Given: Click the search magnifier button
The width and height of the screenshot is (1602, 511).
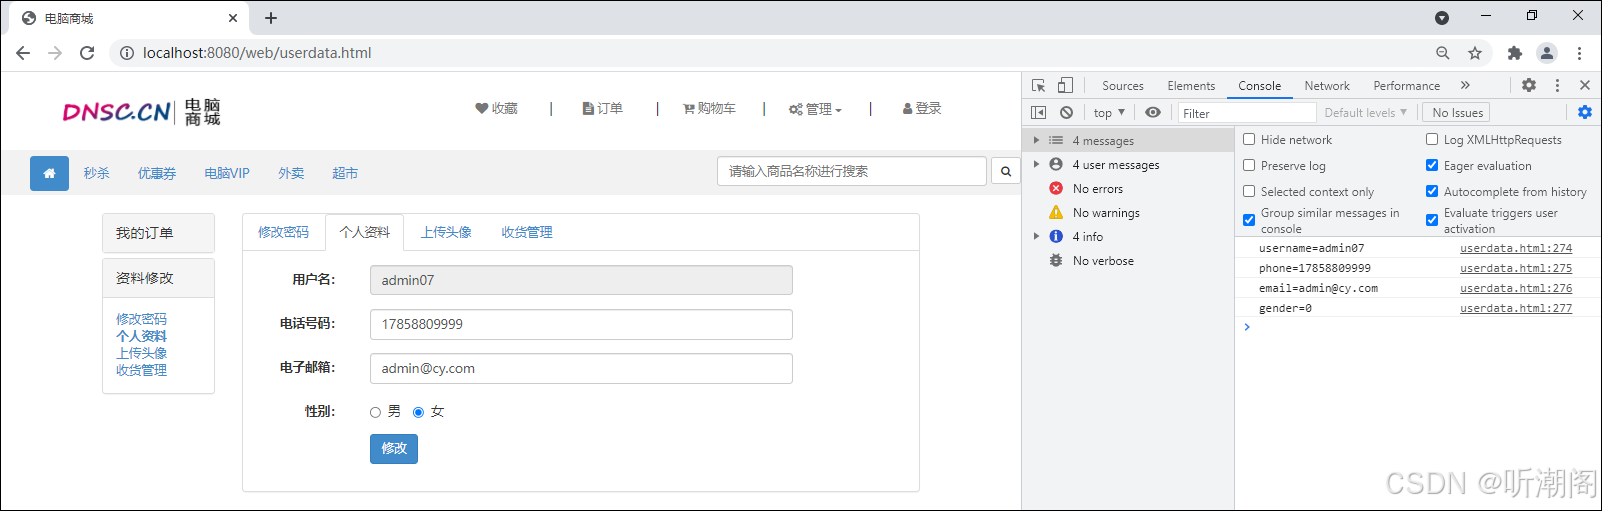Looking at the screenshot, I should click(x=1006, y=172).
